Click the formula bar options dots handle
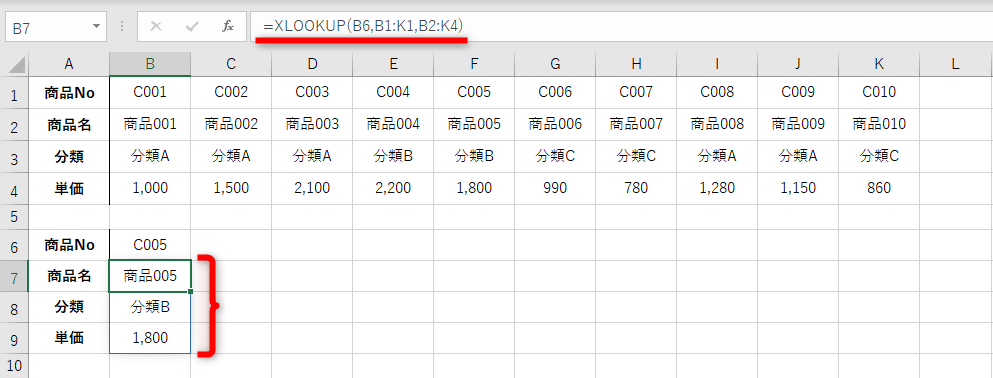This screenshot has height=378, width=993. (122, 27)
